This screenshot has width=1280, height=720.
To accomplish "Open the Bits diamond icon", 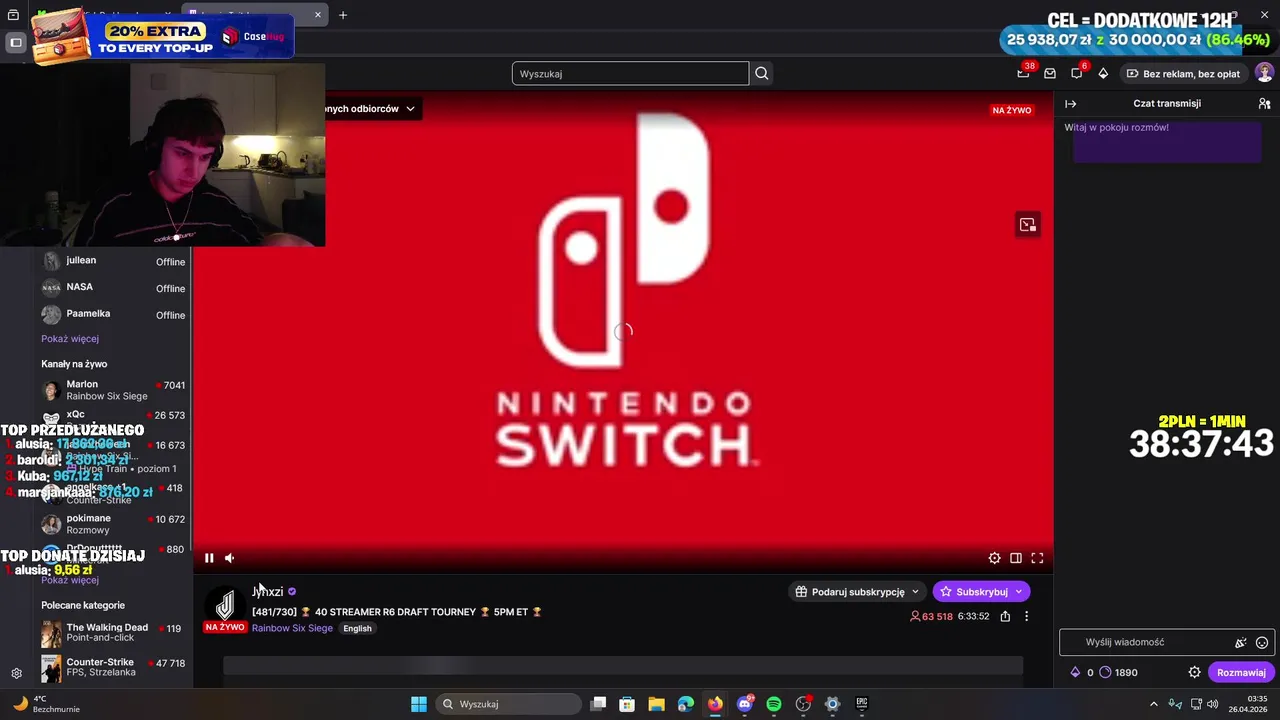I will point(1103,73).
